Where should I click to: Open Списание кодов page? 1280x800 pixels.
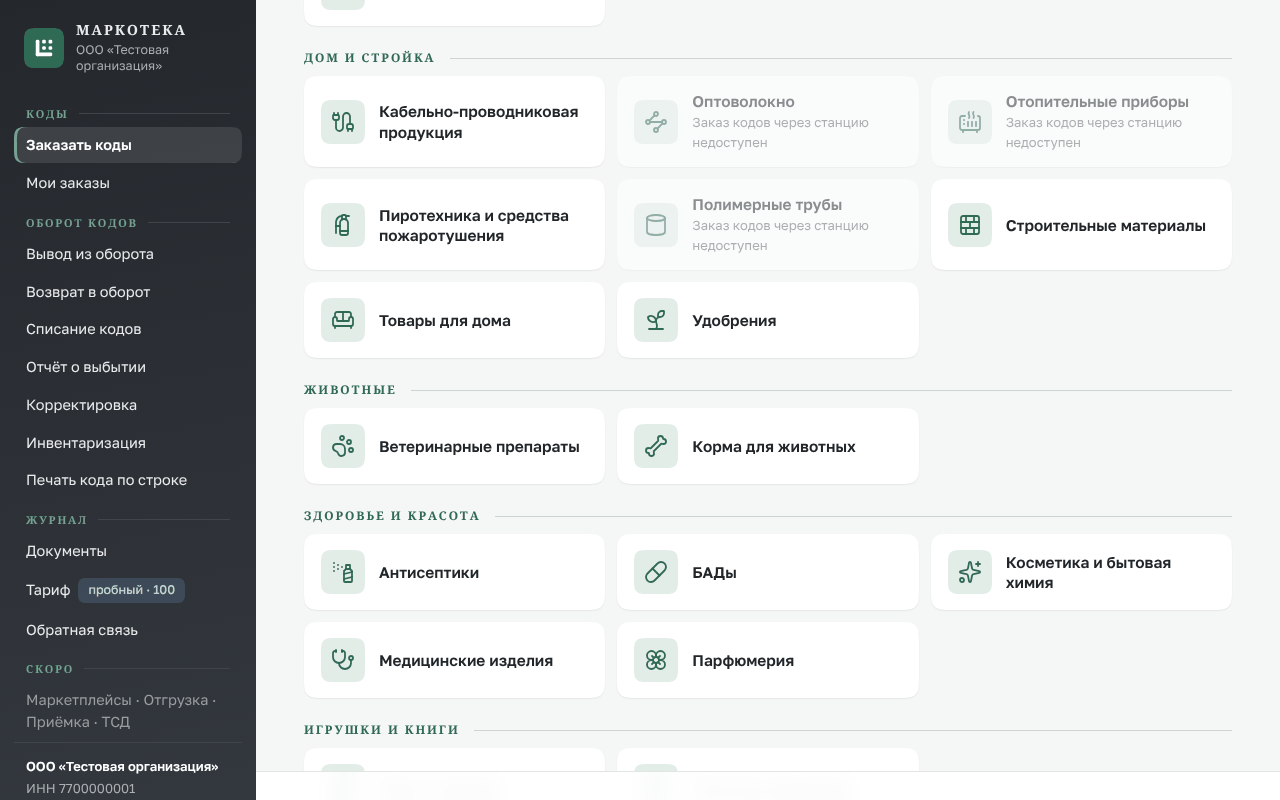coord(128,329)
